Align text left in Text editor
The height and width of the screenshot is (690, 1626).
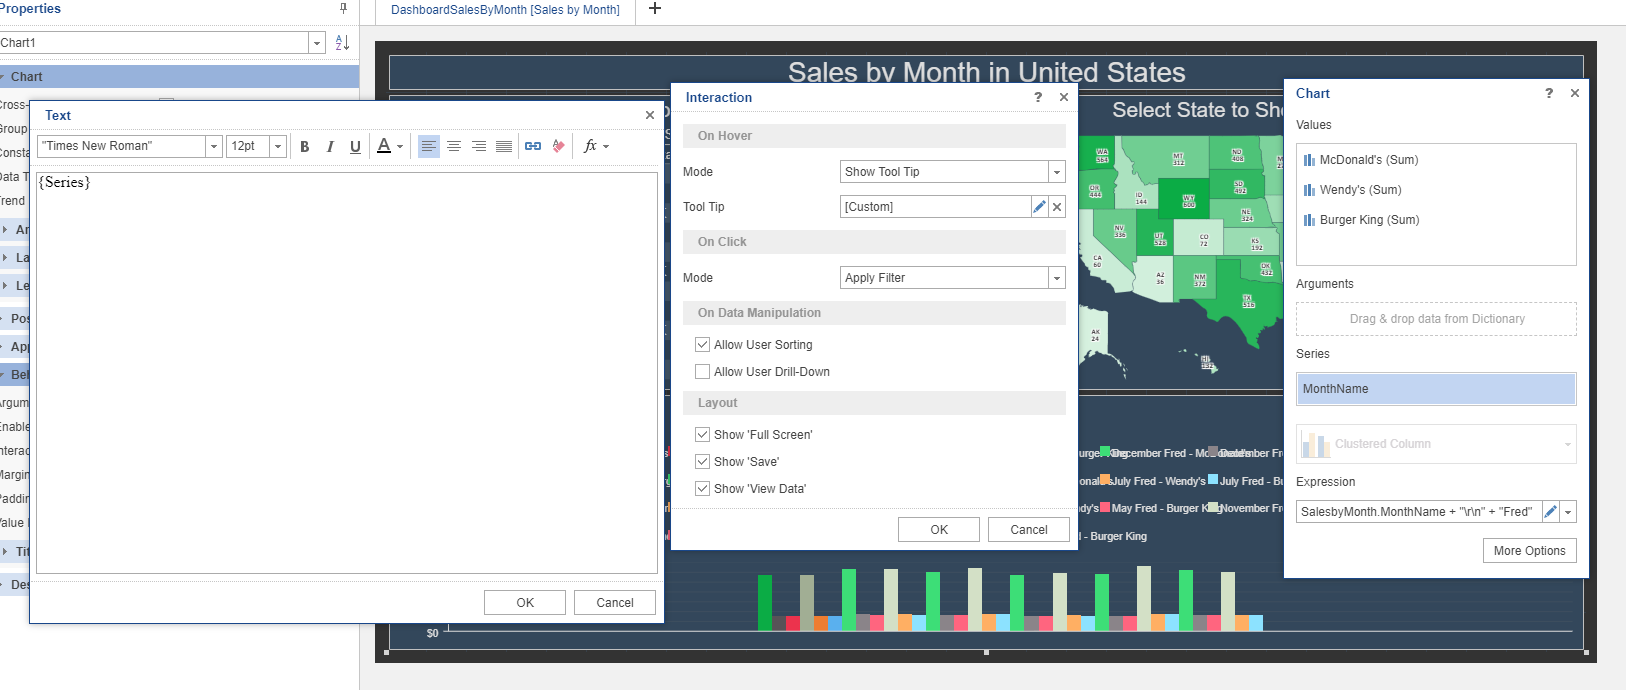tap(429, 146)
